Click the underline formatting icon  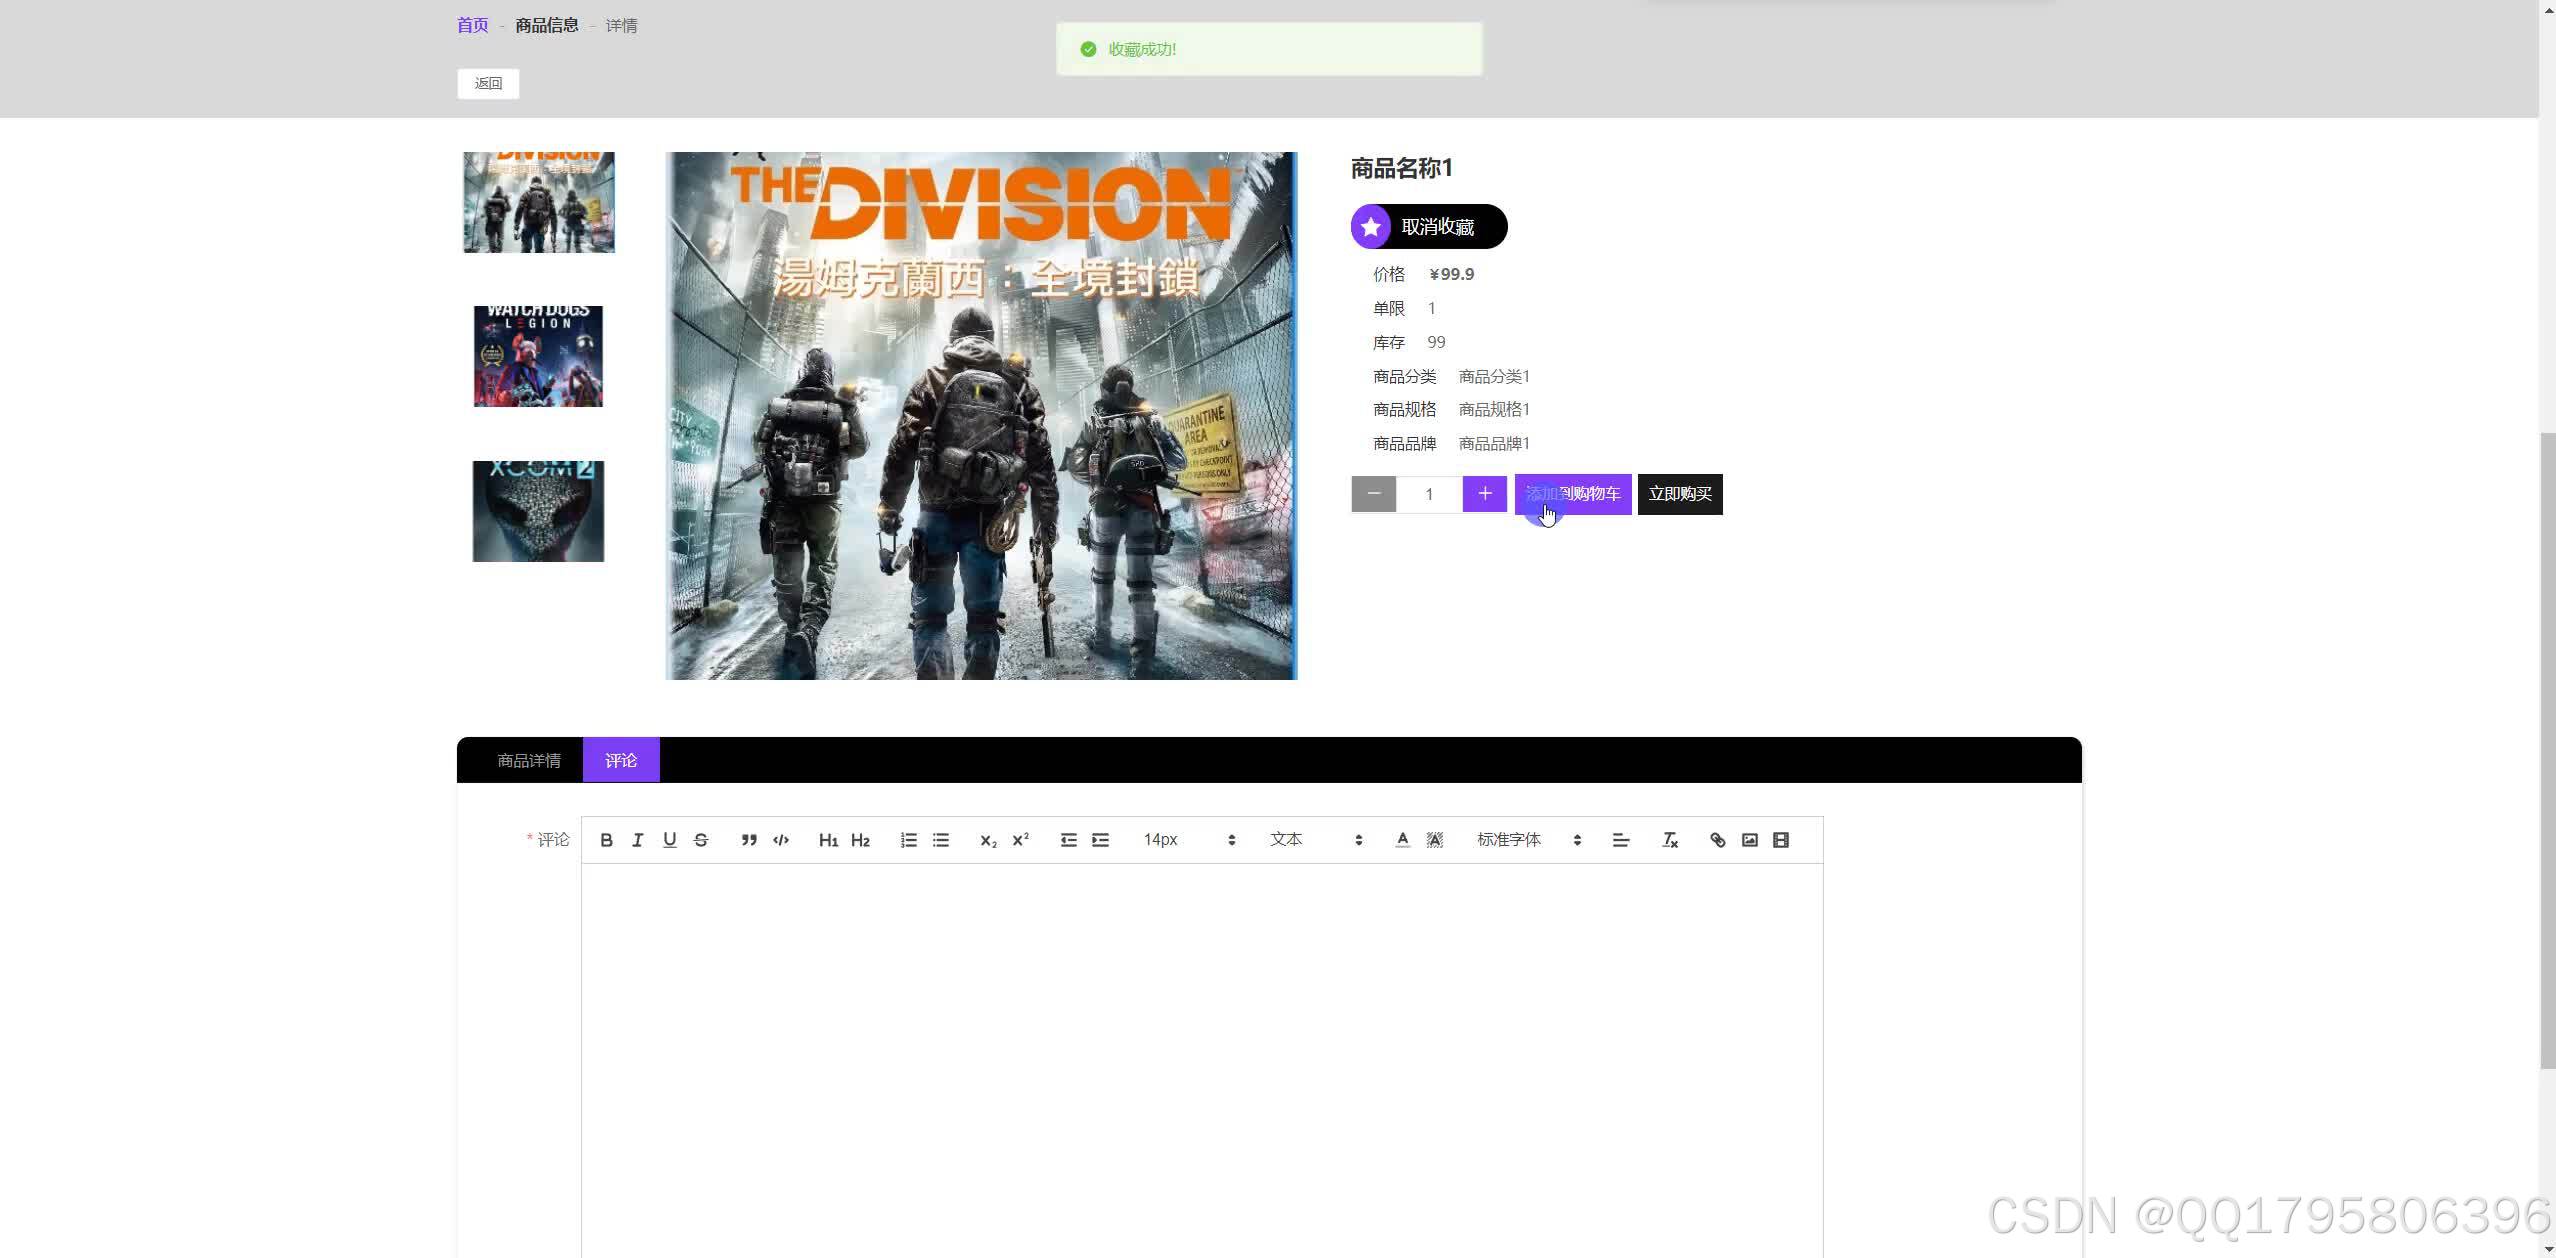coord(669,840)
